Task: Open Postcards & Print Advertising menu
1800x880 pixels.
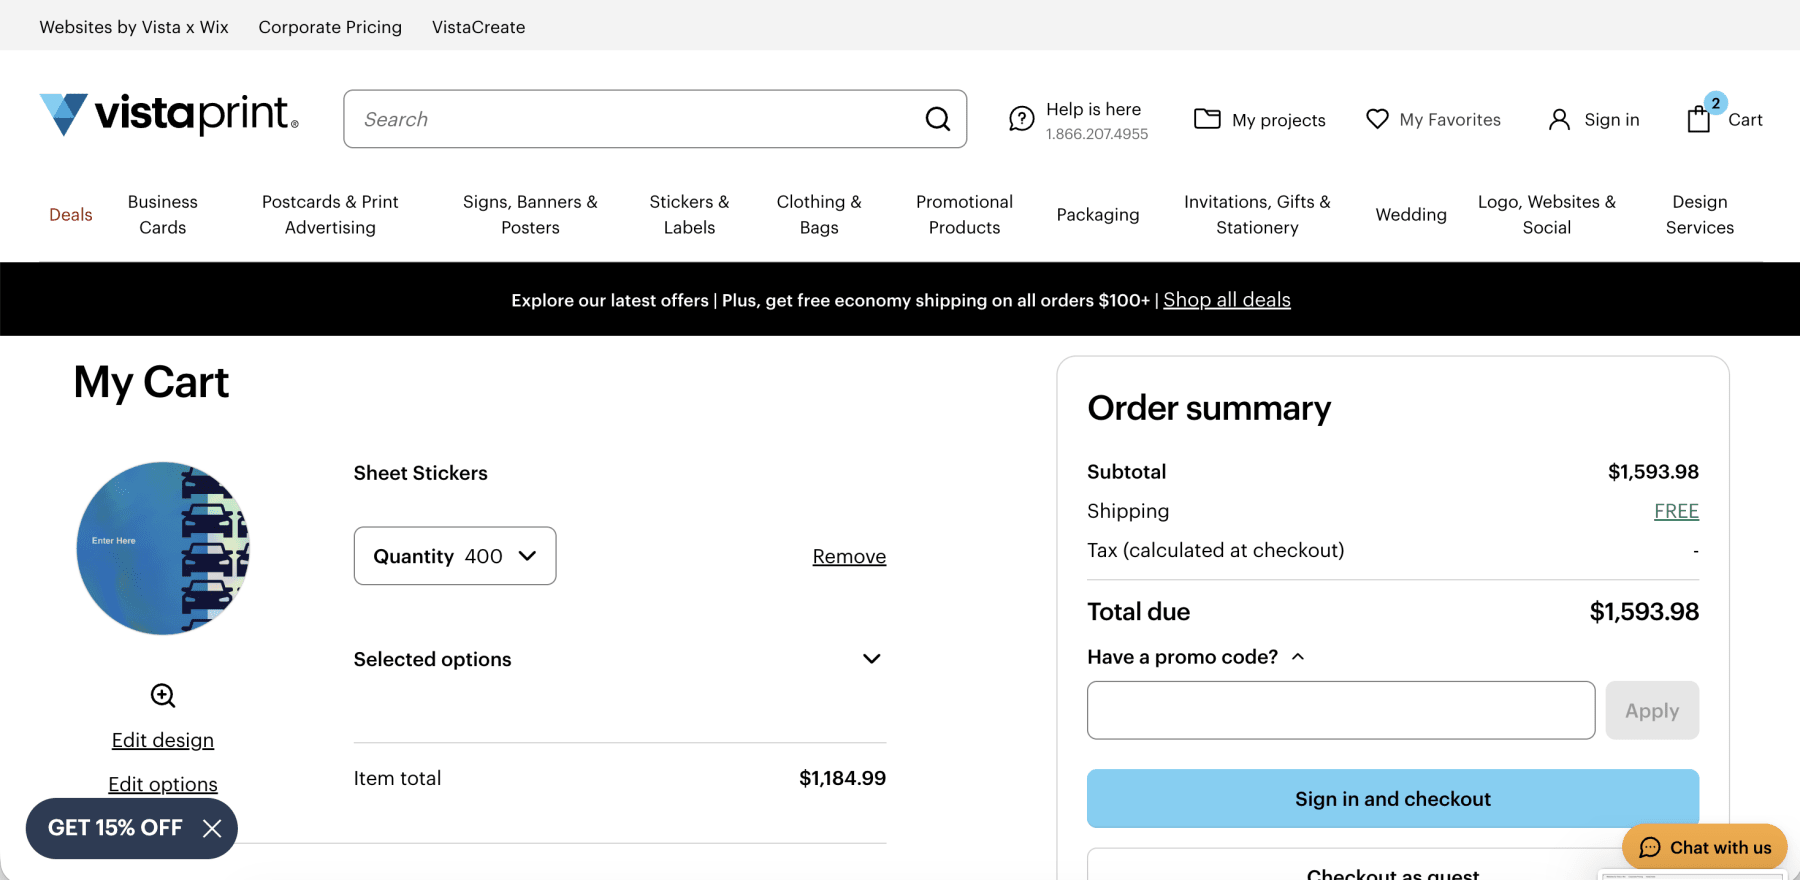Action: coord(330,215)
